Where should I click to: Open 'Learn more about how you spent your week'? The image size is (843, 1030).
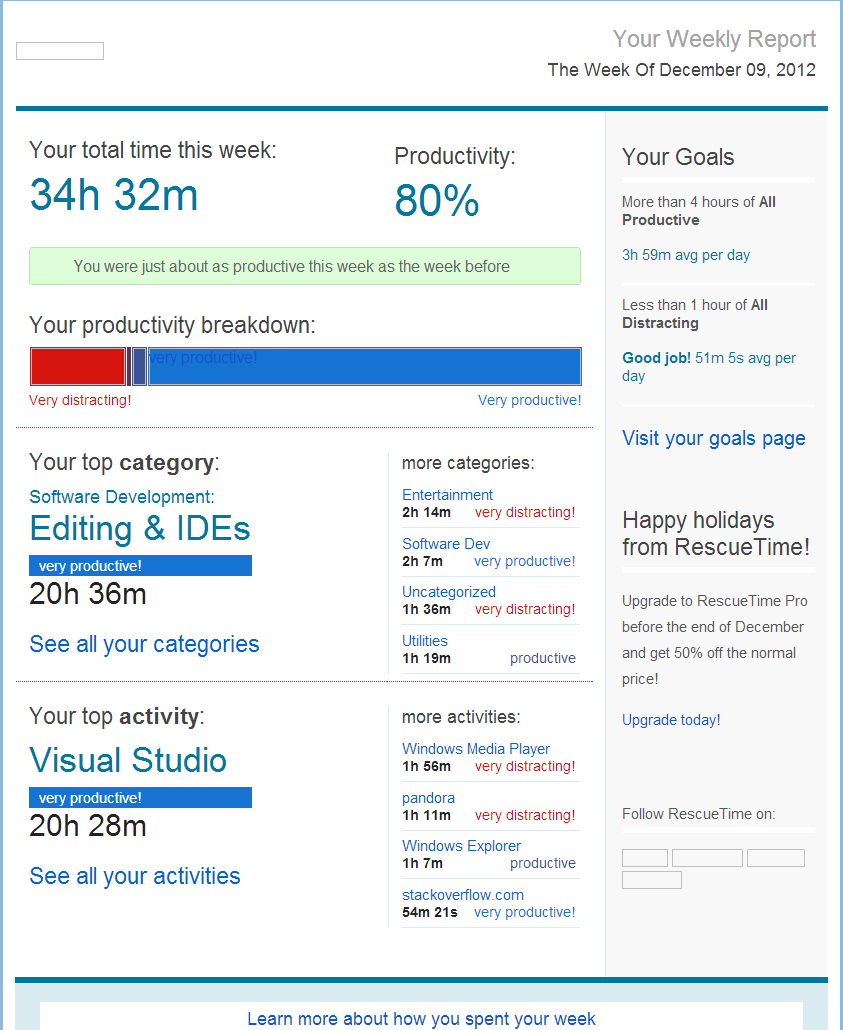point(421,1019)
